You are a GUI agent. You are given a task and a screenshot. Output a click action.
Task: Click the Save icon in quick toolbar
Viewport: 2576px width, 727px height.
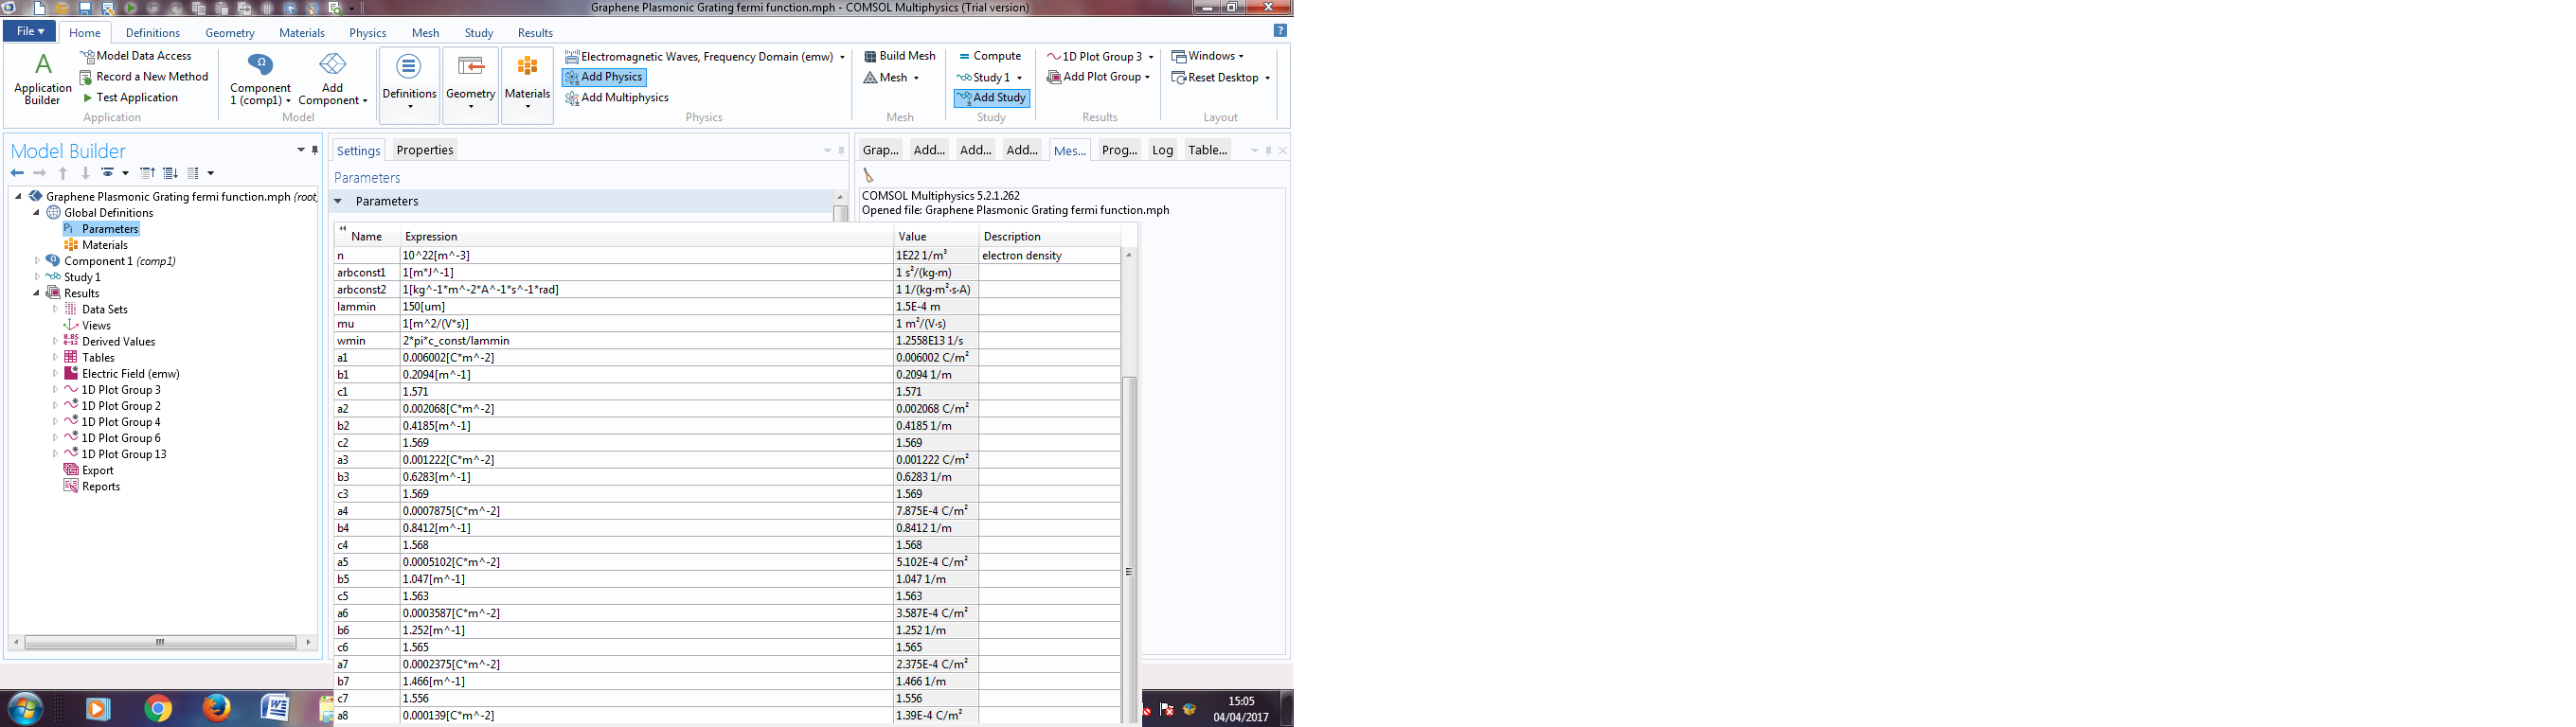point(85,8)
